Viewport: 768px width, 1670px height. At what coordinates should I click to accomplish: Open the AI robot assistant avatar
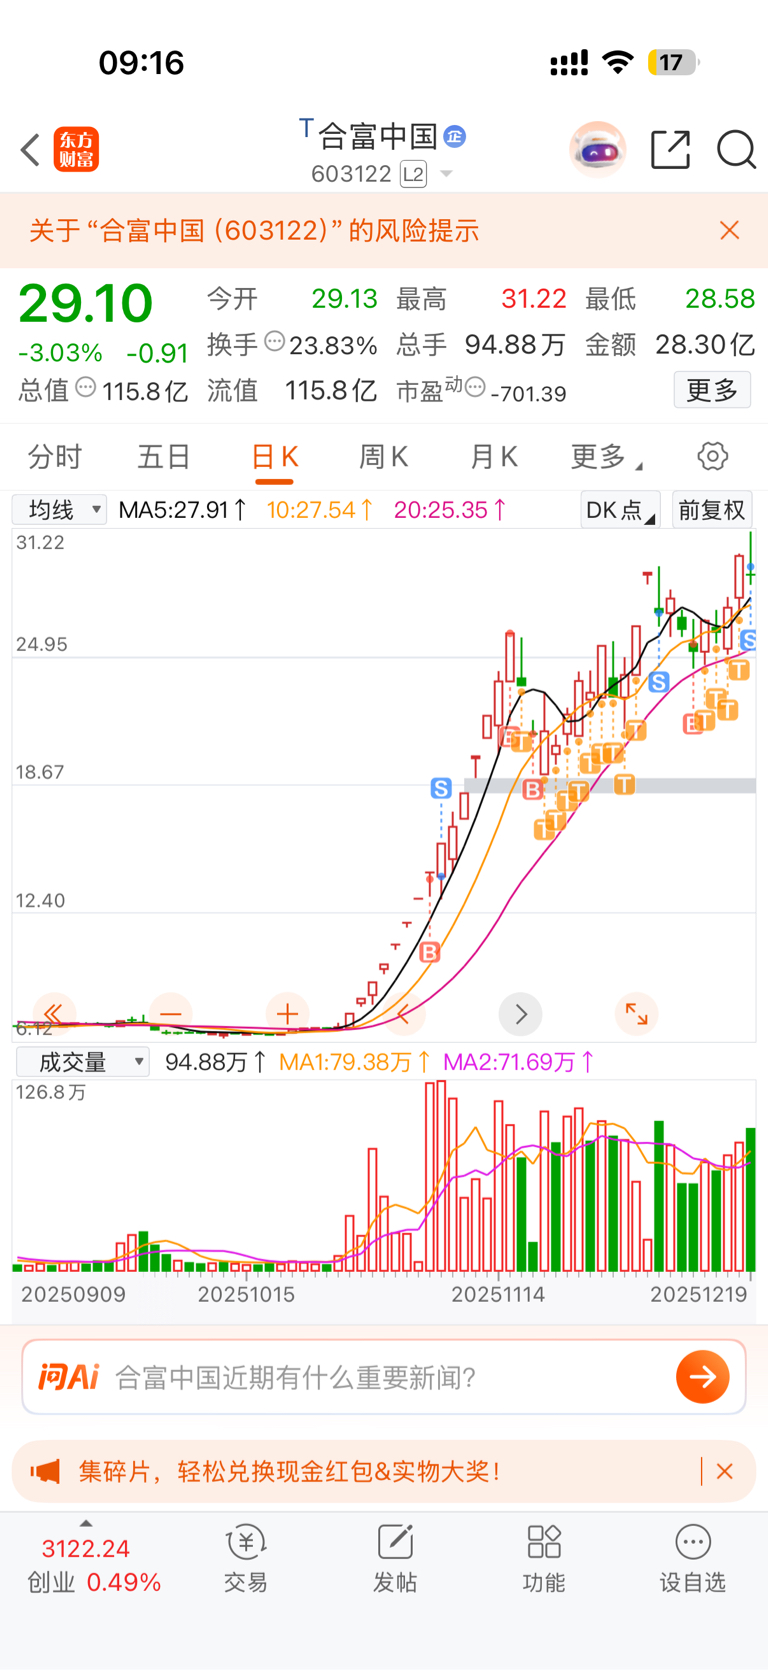point(598,150)
